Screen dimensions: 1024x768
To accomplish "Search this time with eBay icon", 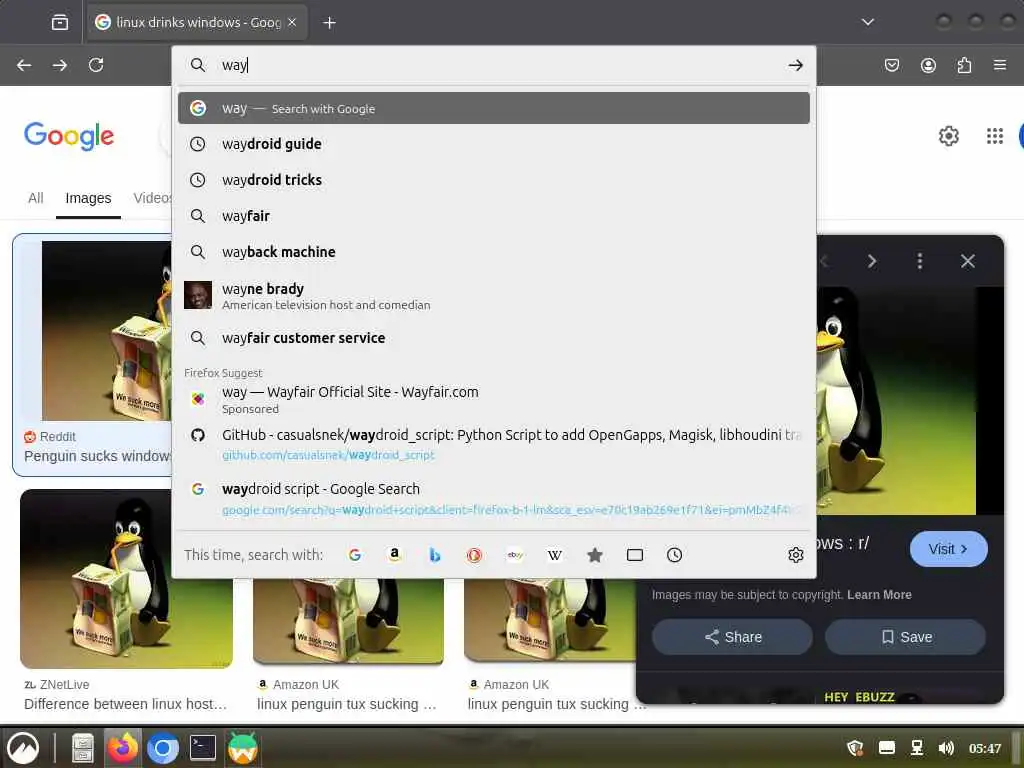I will click(x=515, y=555).
